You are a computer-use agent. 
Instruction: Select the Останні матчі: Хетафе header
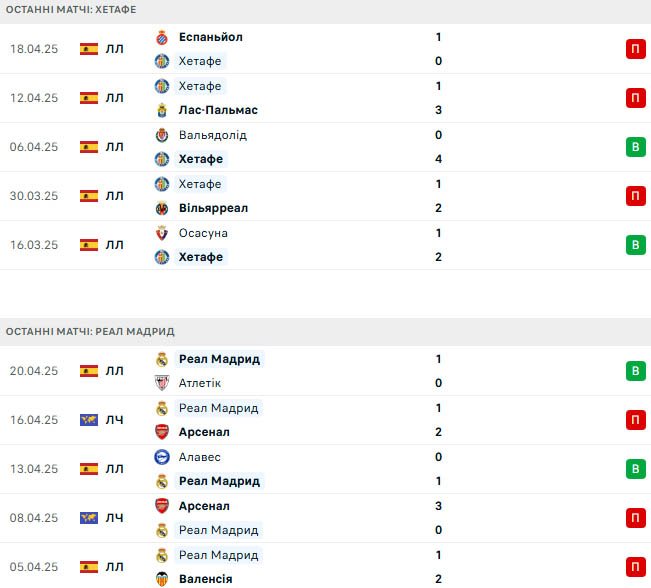(x=71, y=10)
